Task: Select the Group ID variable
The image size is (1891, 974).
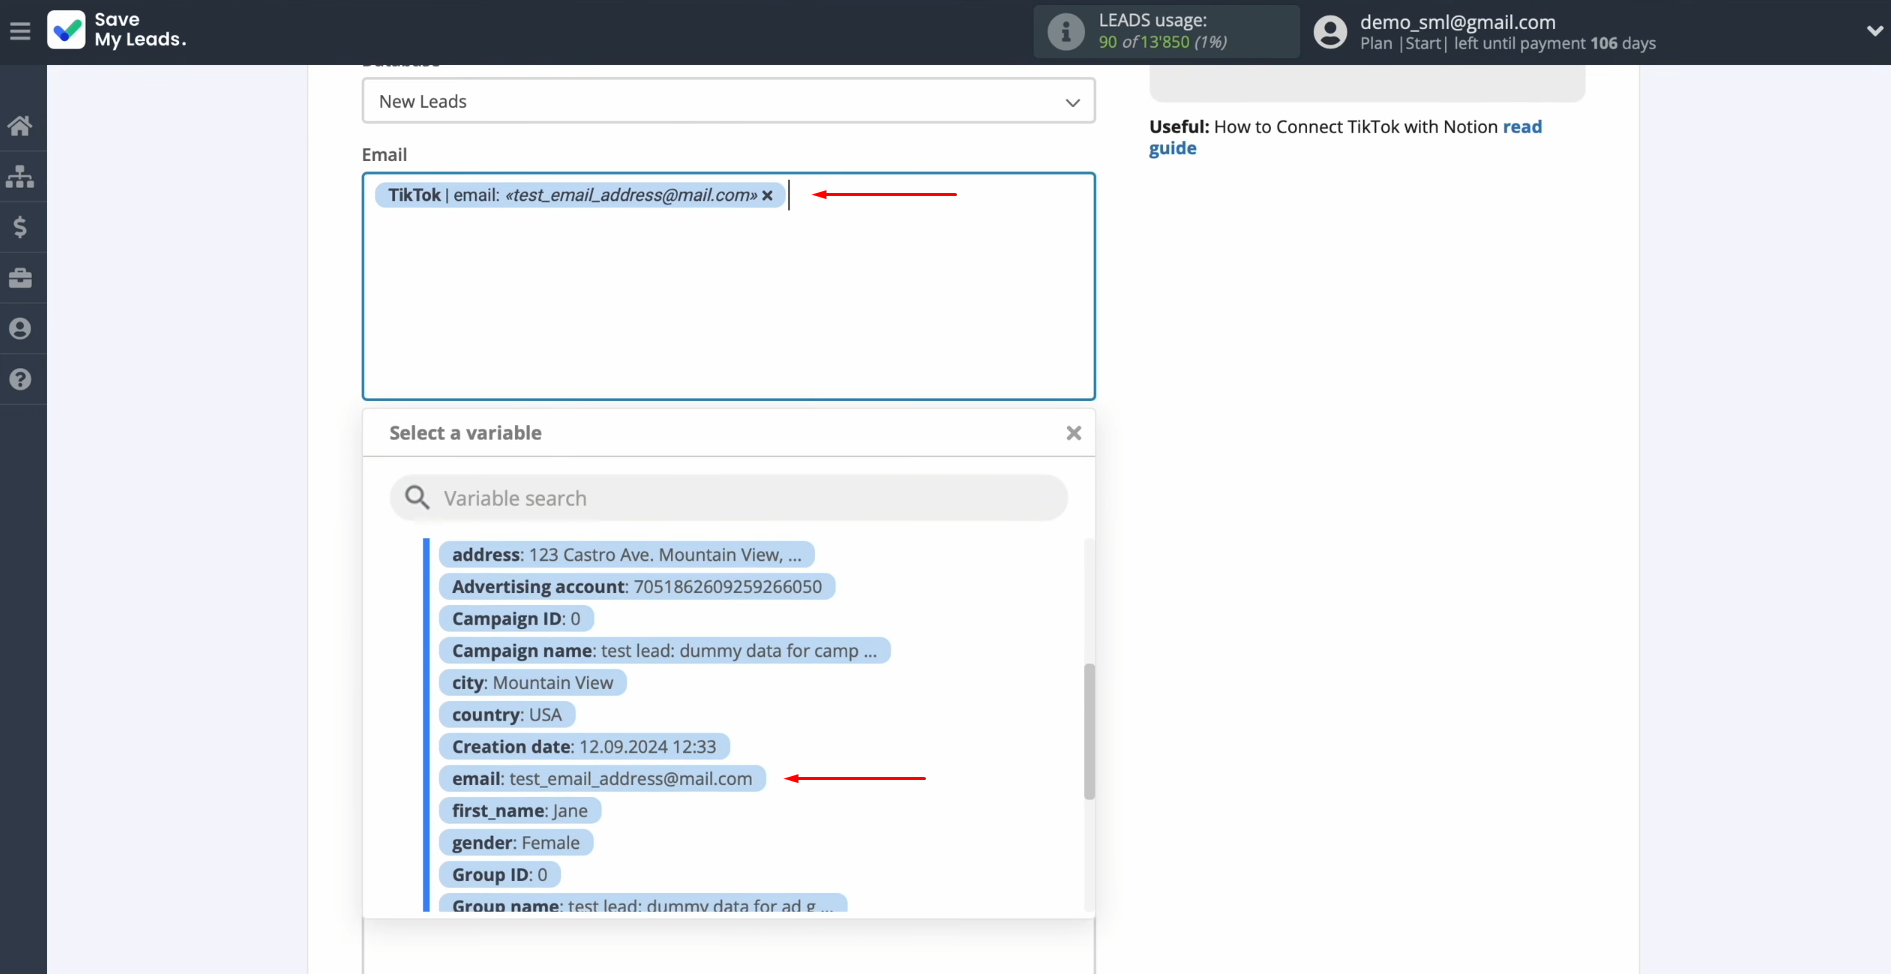Action: coord(500,875)
